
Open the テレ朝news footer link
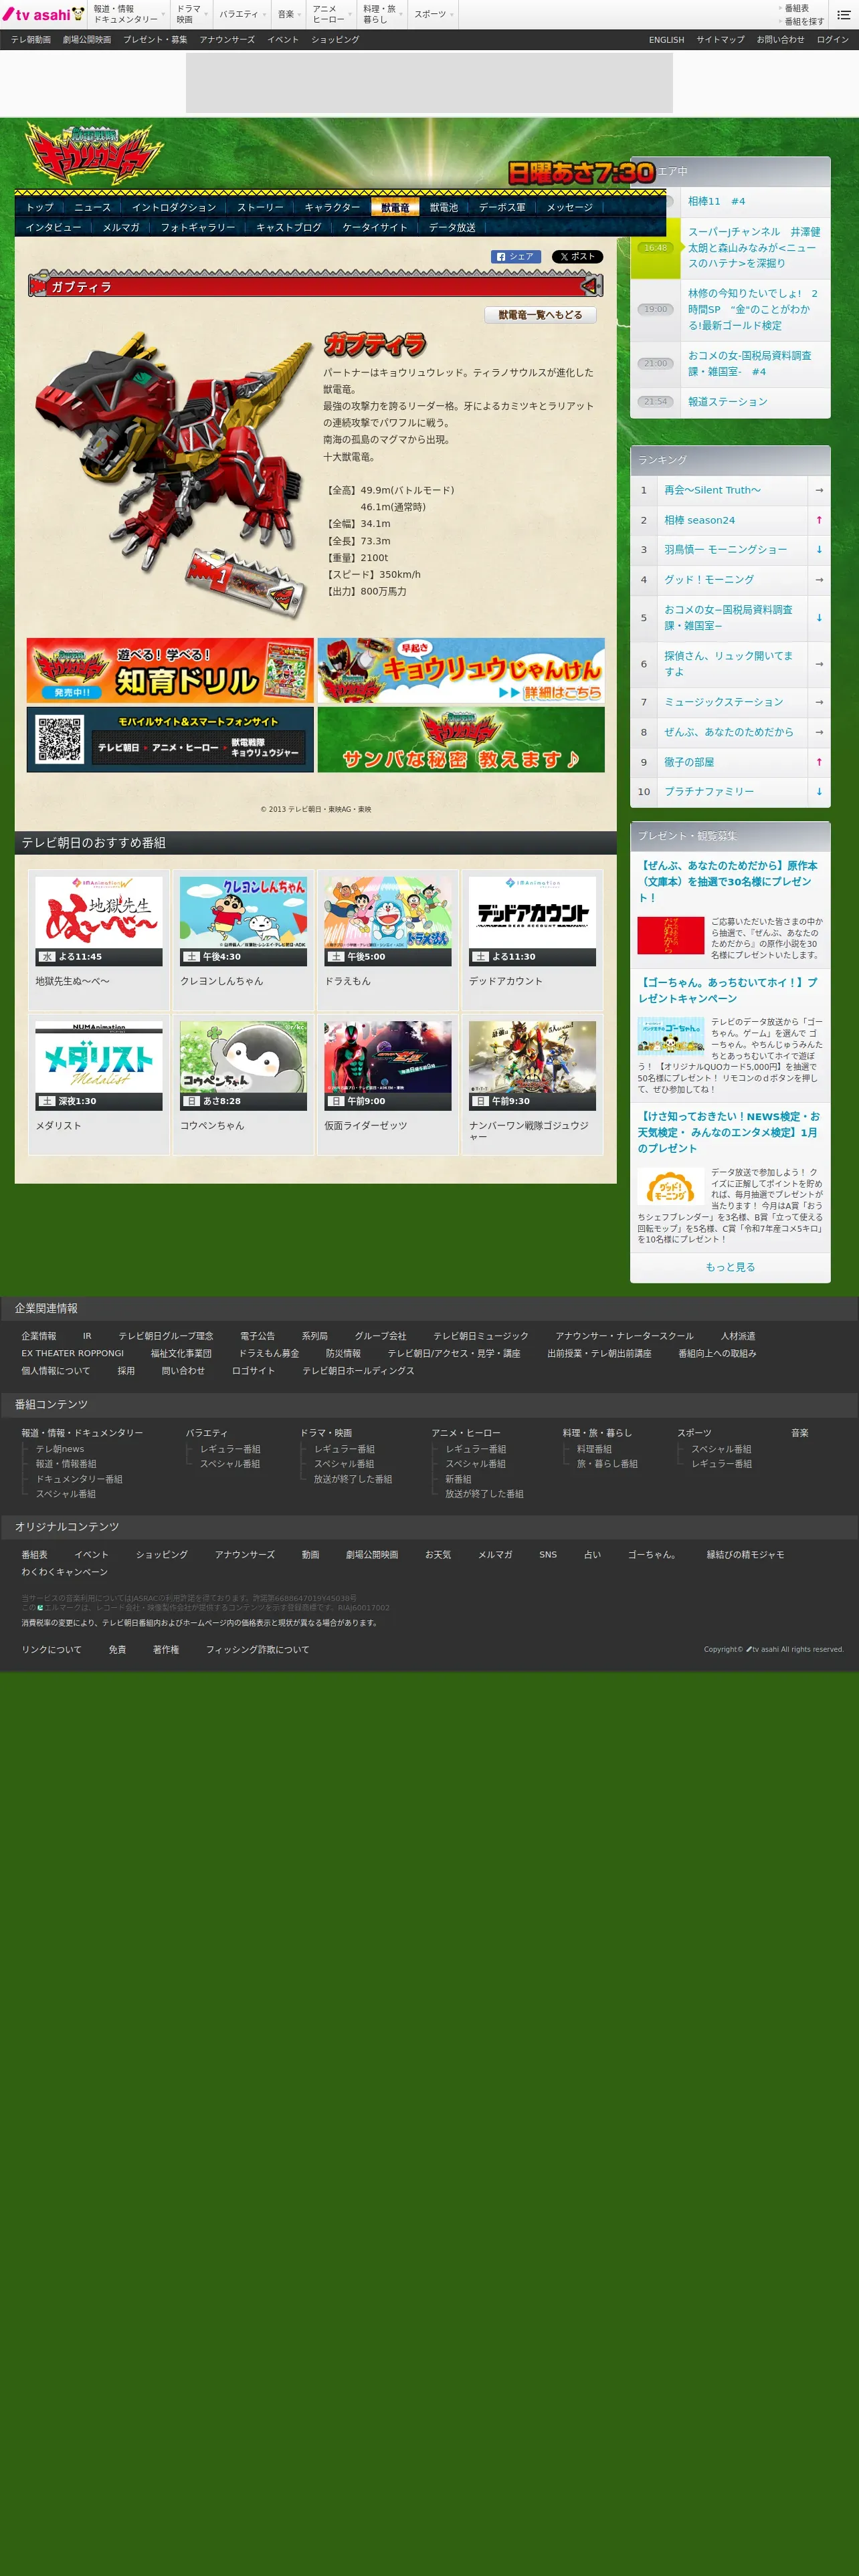click(x=60, y=1449)
